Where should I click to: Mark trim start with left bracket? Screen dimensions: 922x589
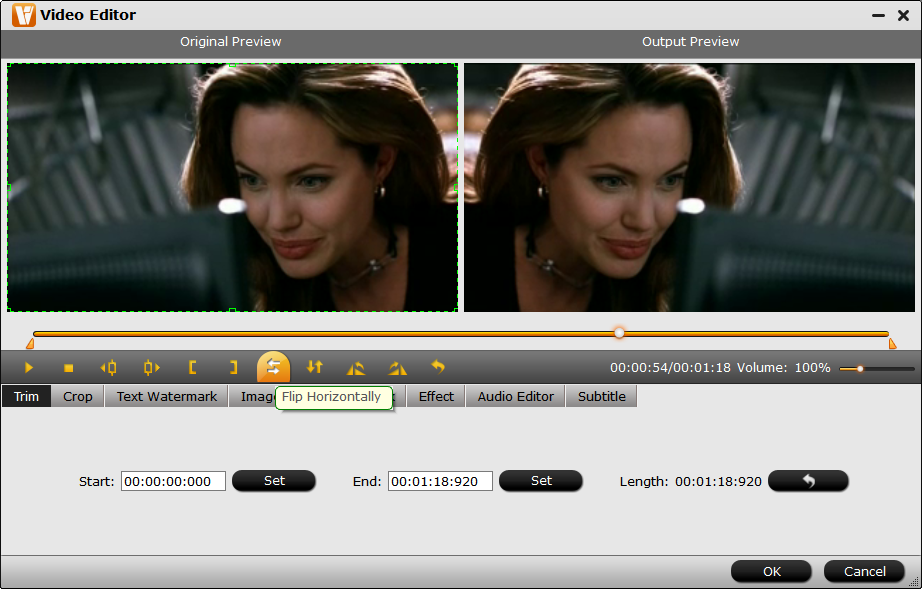point(192,368)
